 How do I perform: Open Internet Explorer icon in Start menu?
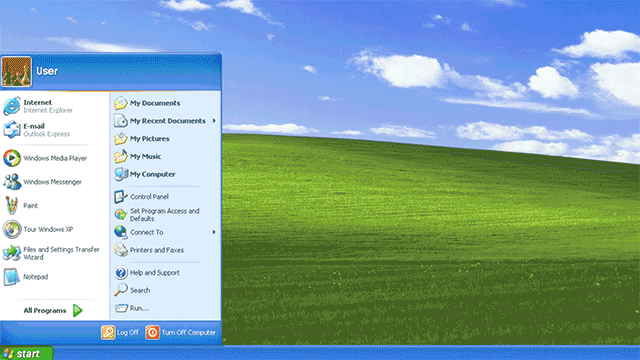pos(11,106)
